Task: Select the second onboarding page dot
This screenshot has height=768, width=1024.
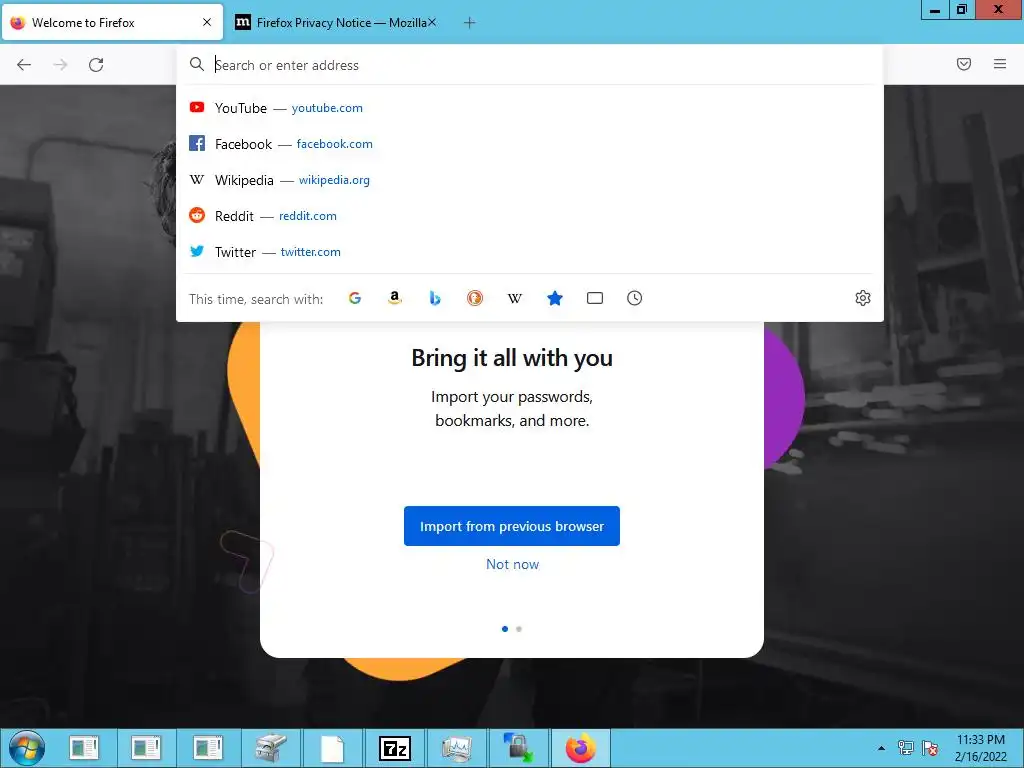Action: click(519, 629)
